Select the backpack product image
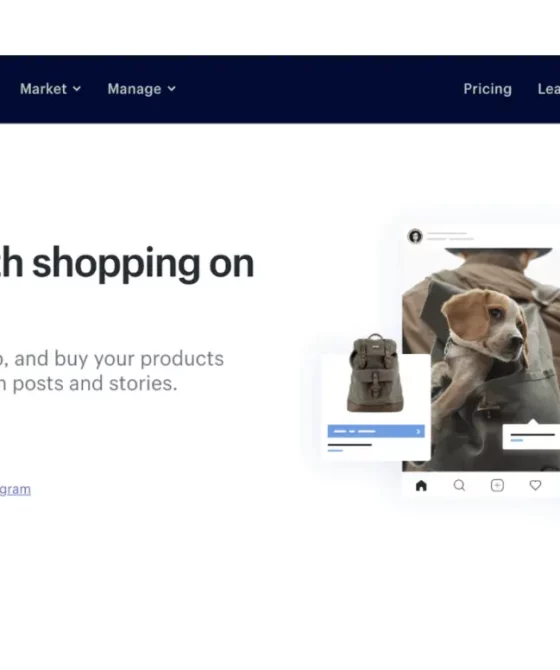The width and height of the screenshot is (560, 670). pos(375,373)
